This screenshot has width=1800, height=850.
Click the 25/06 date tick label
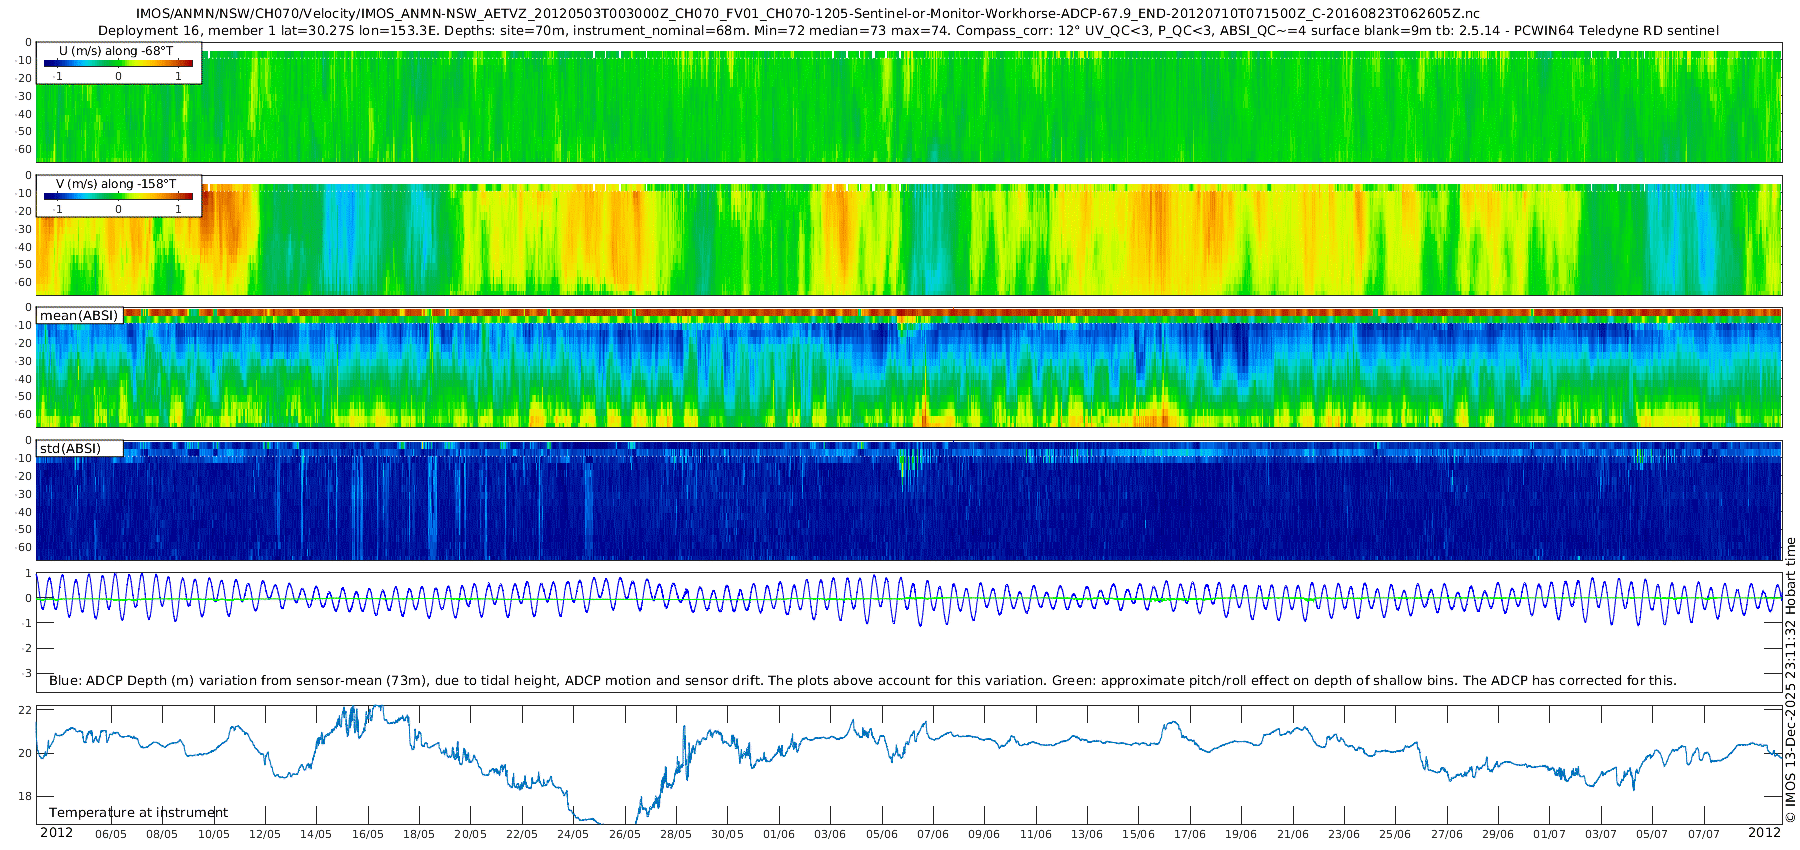point(1395,834)
